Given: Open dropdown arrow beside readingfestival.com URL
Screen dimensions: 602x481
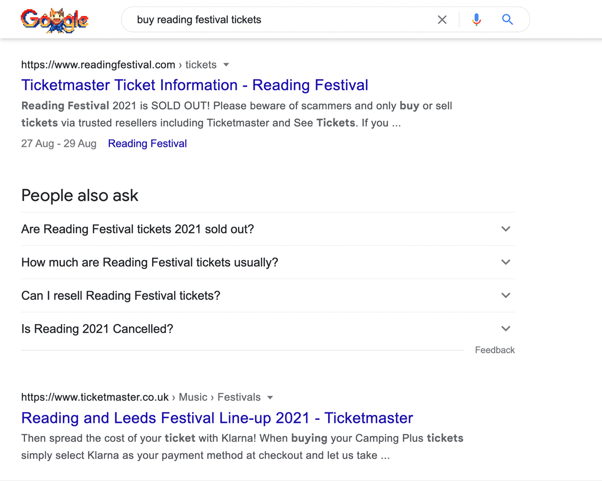Looking at the screenshot, I should (226, 65).
